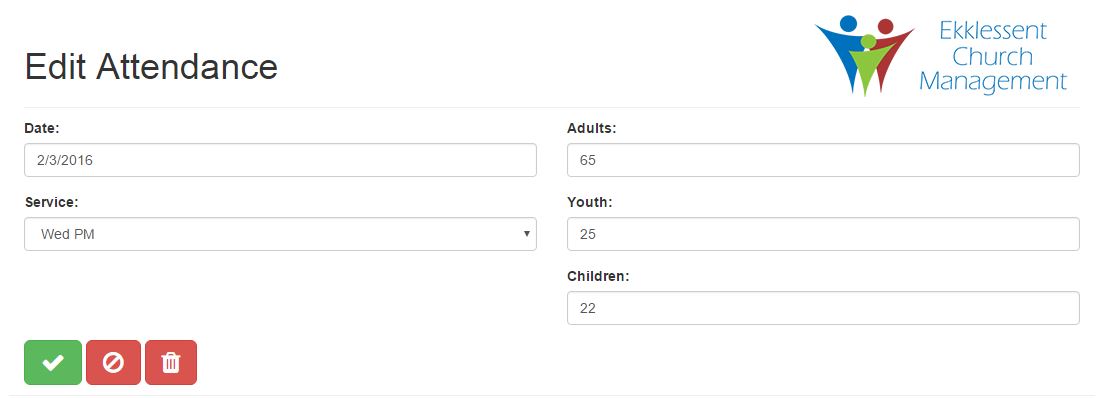
Task: Click the word Management in the logo
Action: [x=993, y=82]
